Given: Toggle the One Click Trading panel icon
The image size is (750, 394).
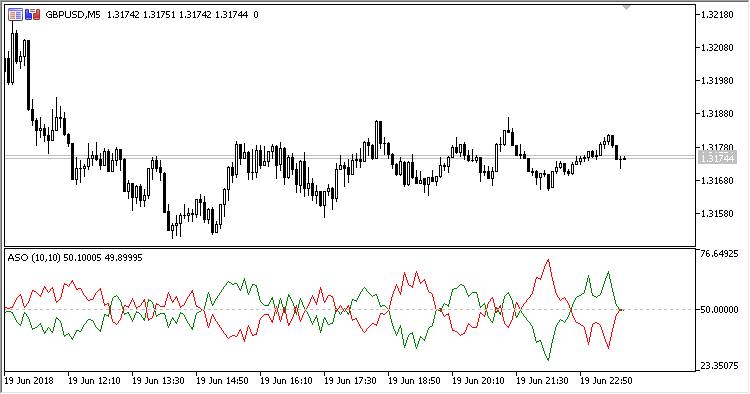Looking at the screenshot, I should [x=33, y=15].
